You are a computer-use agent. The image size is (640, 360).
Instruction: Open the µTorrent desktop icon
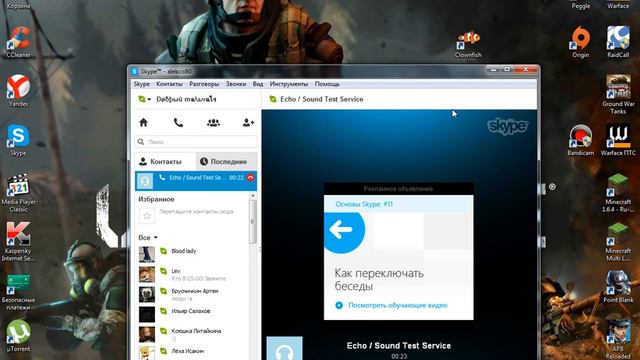[18, 336]
